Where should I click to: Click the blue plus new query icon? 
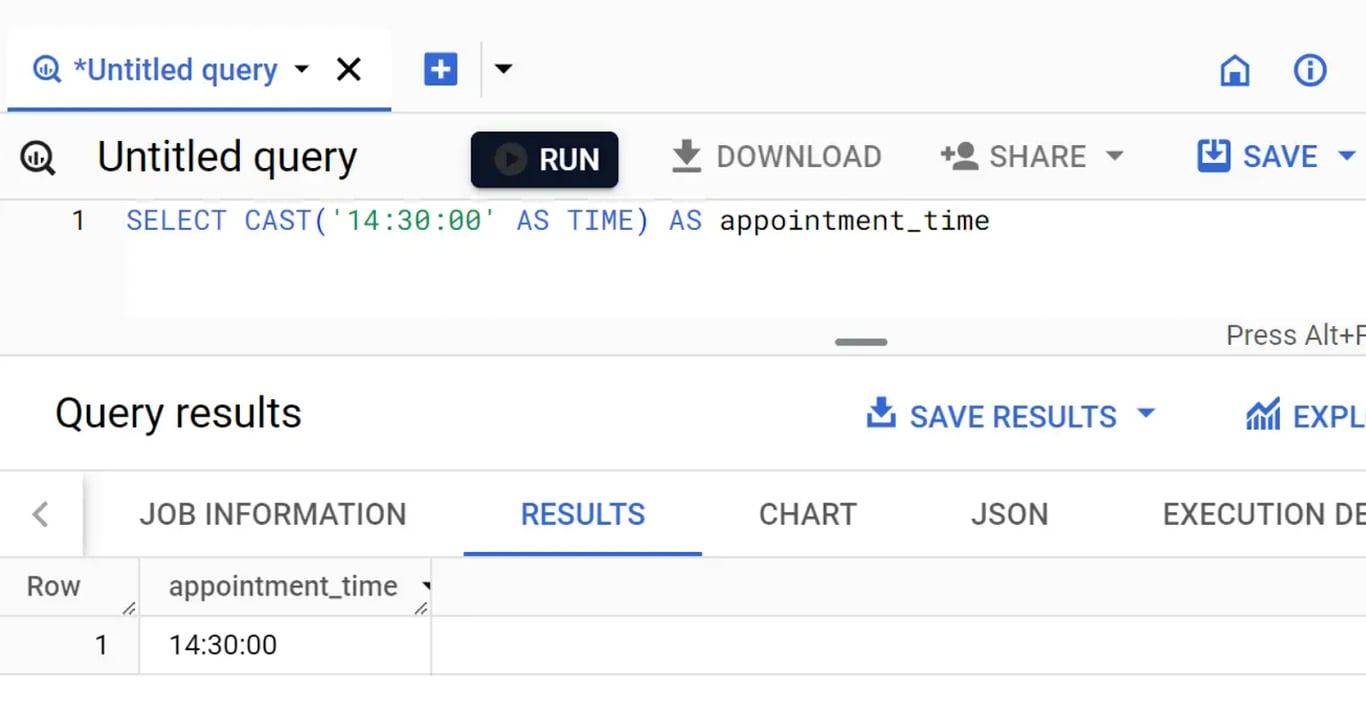[x=440, y=69]
